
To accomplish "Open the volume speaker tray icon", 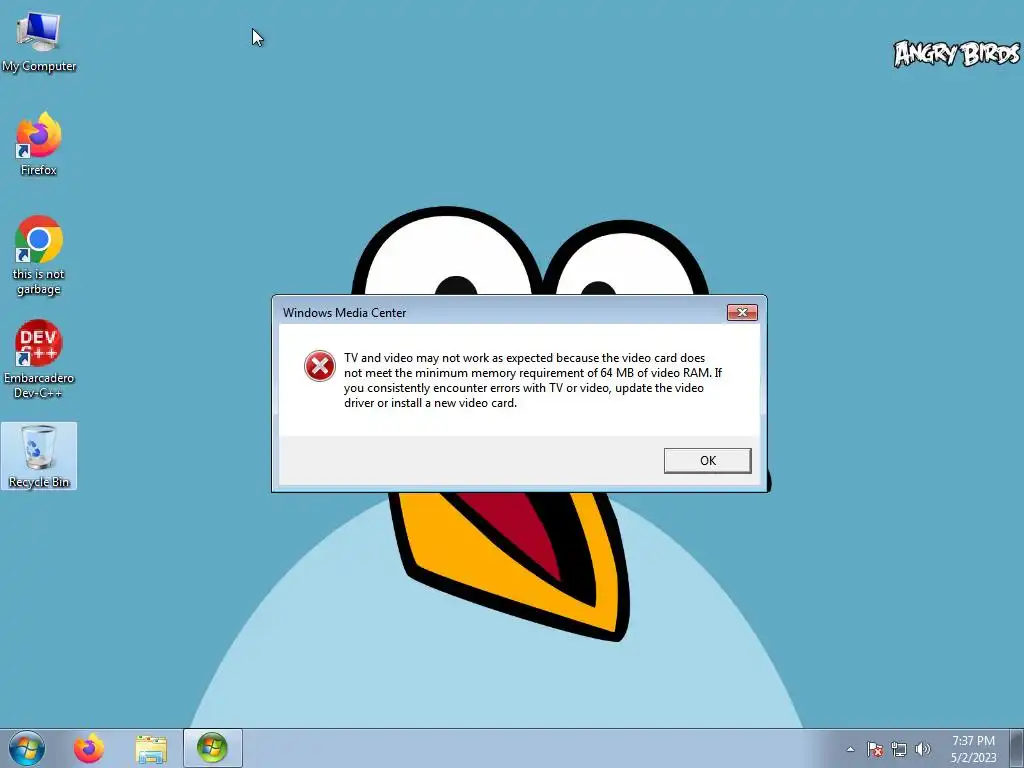I will [923, 749].
